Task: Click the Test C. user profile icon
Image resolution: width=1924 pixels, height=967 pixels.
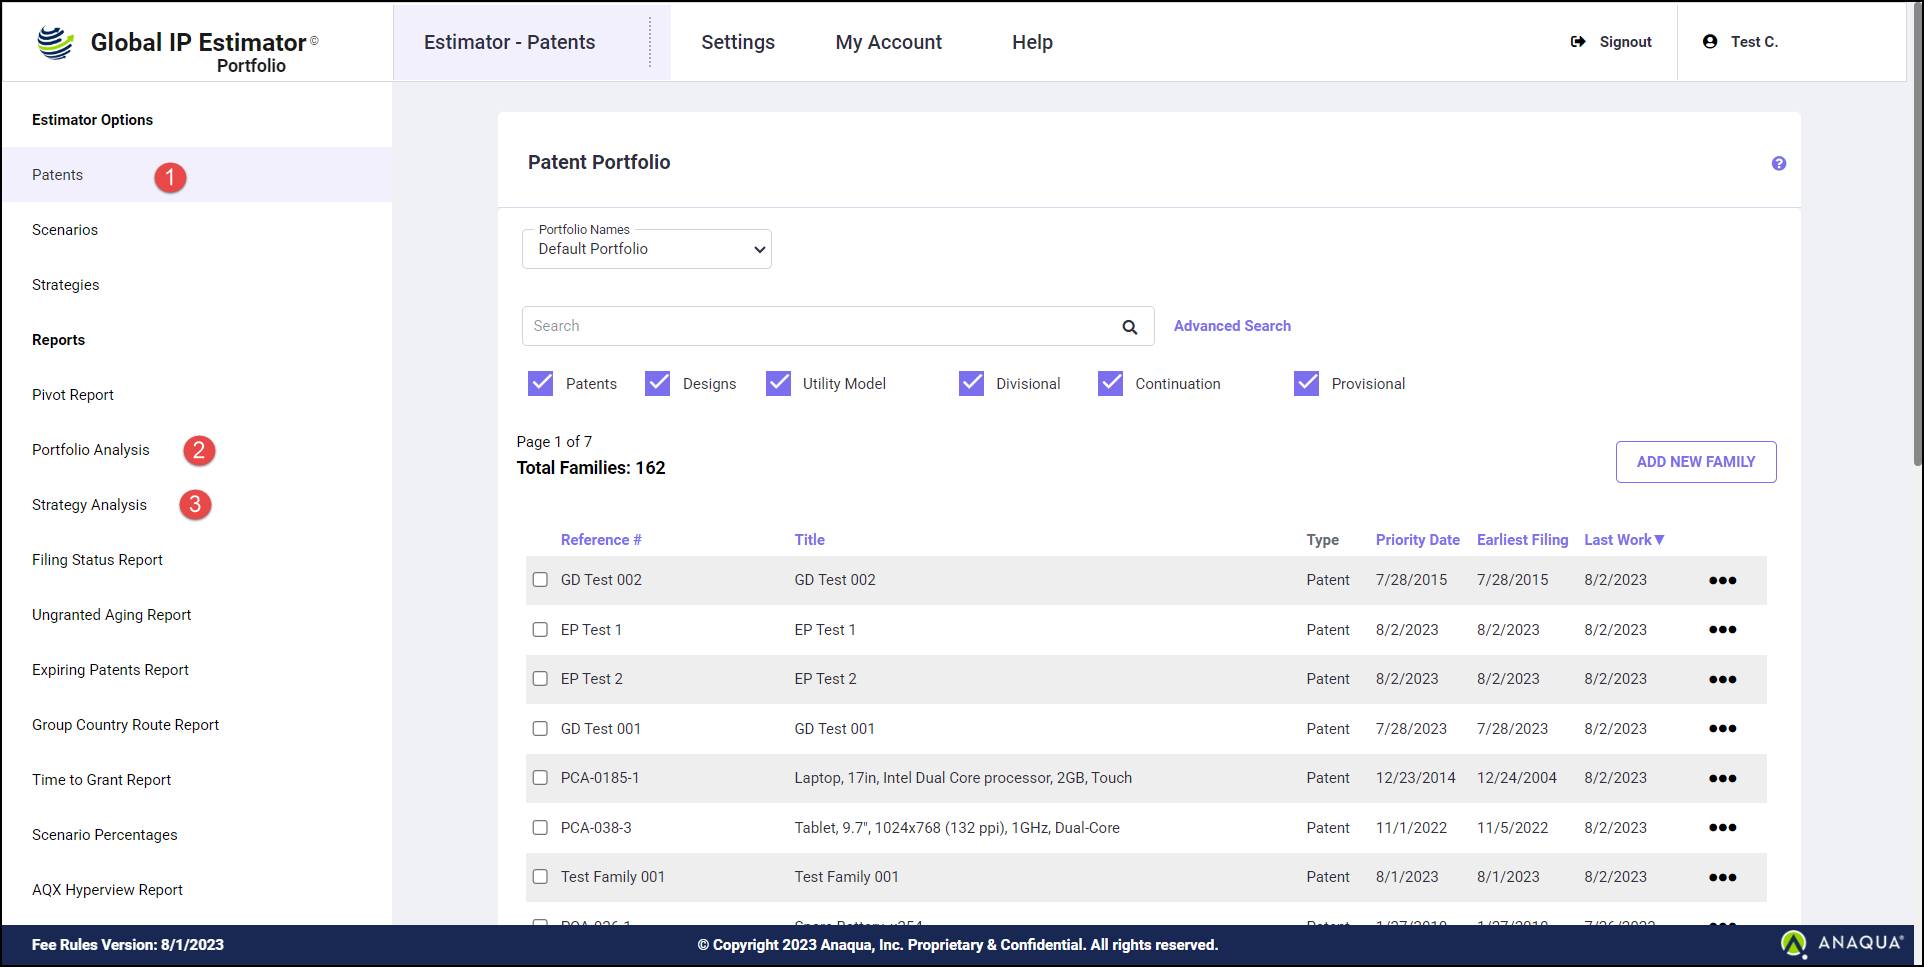Action: (x=1710, y=42)
